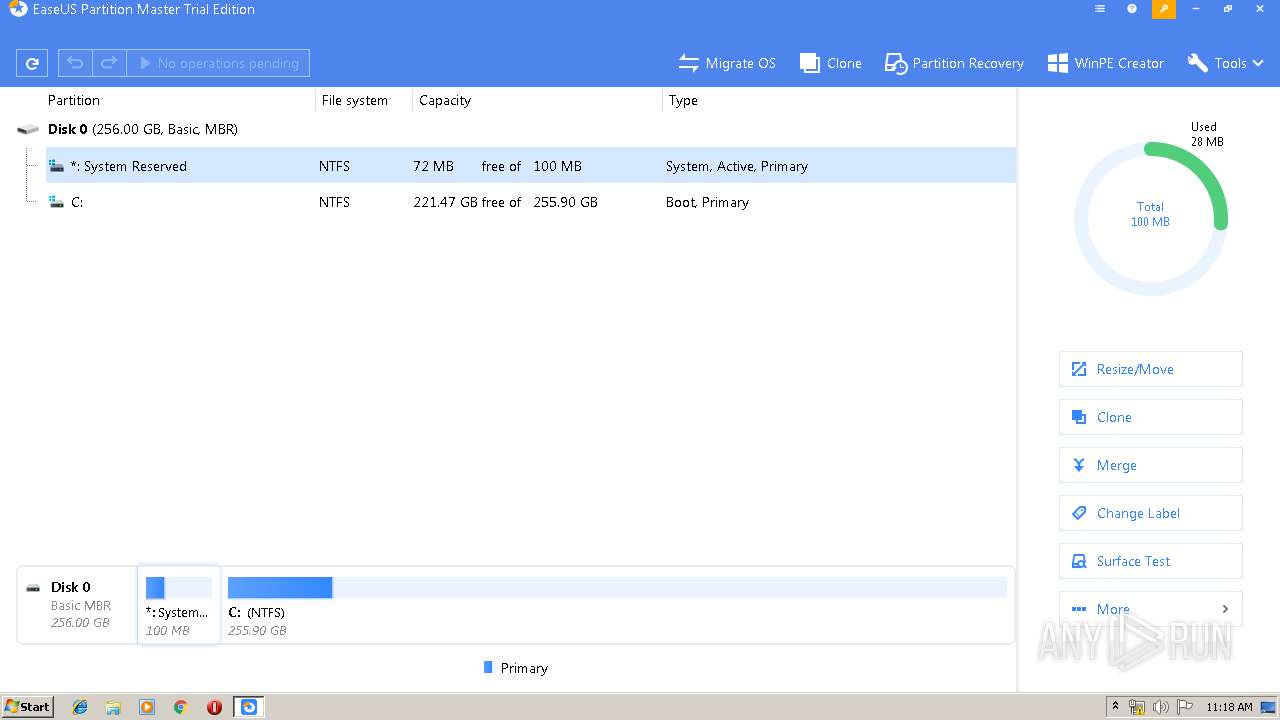This screenshot has width=1280, height=720.
Task: Click the Clone button in the side panel
Action: [x=1151, y=417]
